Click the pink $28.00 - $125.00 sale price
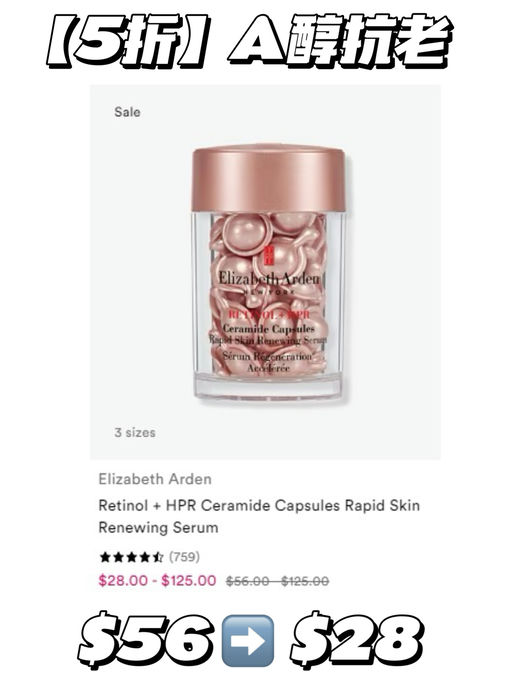This screenshot has width=512, height=683. pos(157,581)
